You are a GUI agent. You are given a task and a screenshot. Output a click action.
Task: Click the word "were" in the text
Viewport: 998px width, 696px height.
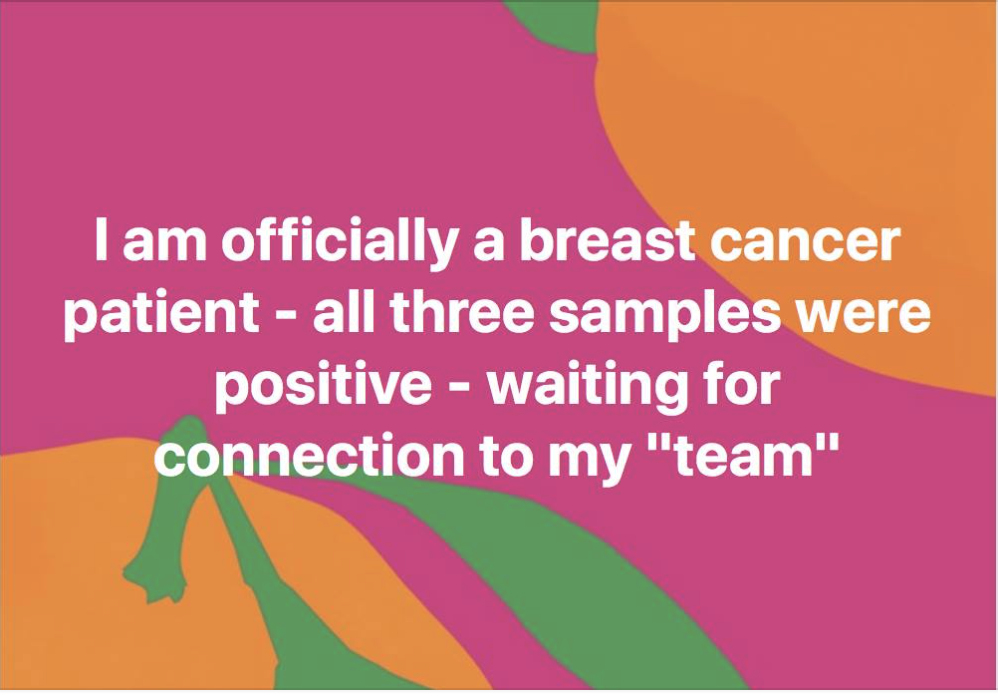(x=862, y=315)
